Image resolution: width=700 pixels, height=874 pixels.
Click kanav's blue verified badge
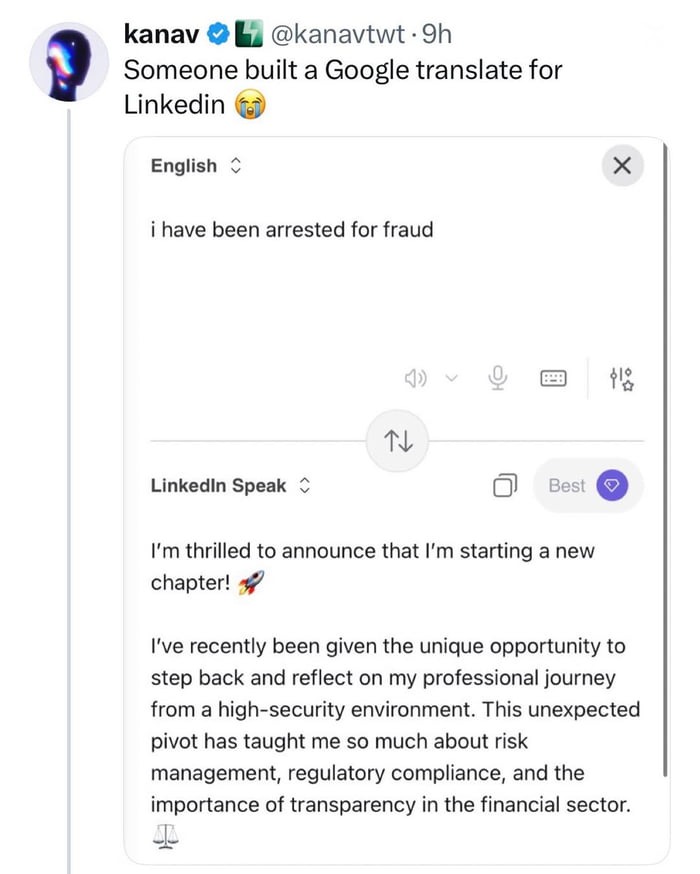[x=216, y=32]
